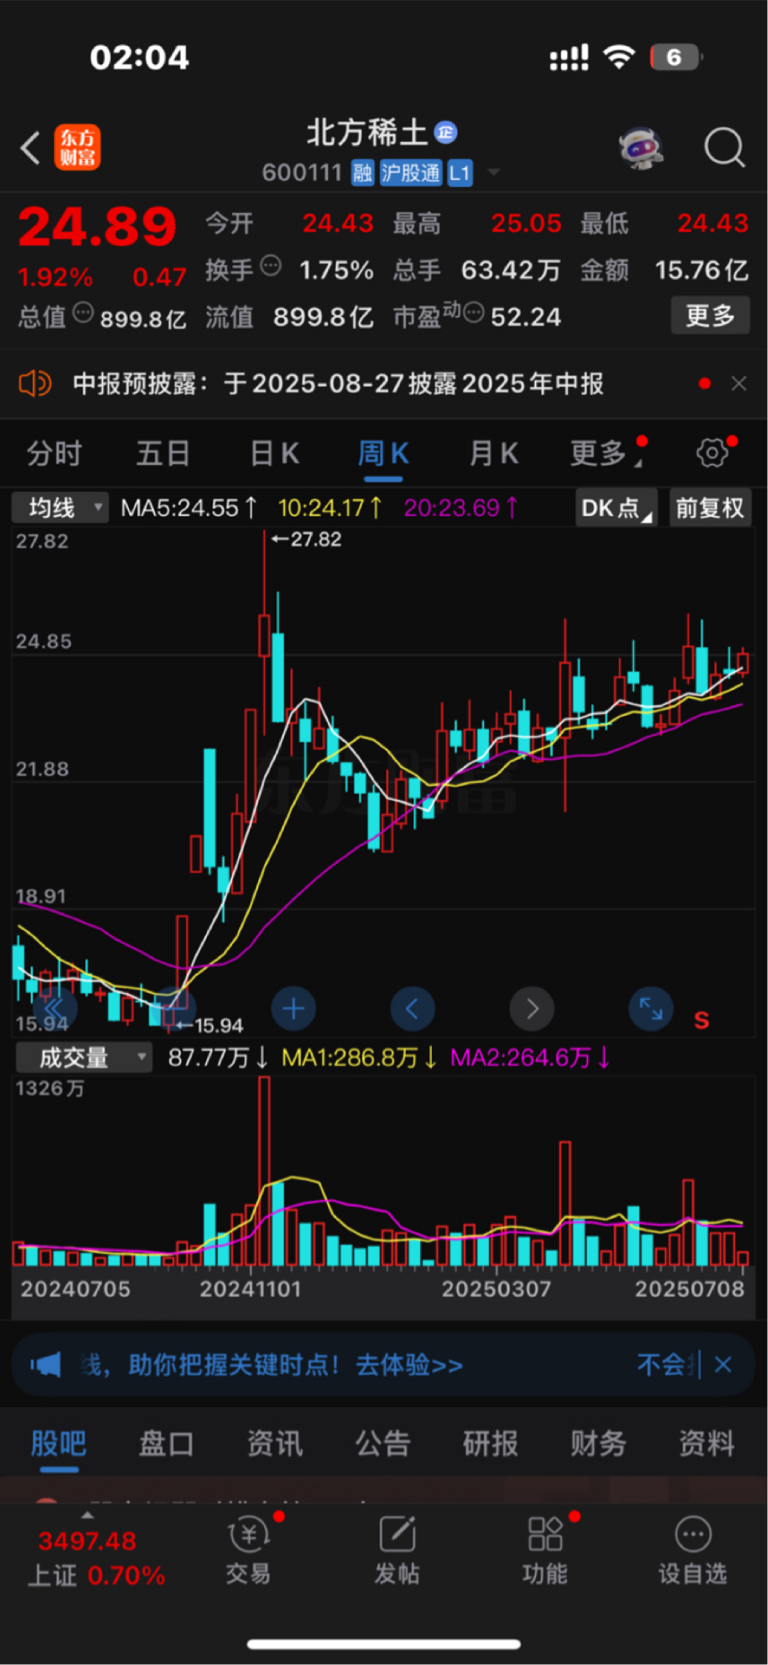
Task: Switch to 月K chart tab
Action: pyautogui.click(x=493, y=454)
